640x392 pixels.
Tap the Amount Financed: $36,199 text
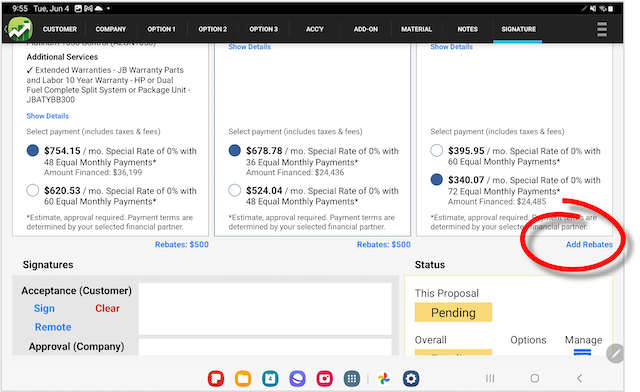tap(93, 172)
